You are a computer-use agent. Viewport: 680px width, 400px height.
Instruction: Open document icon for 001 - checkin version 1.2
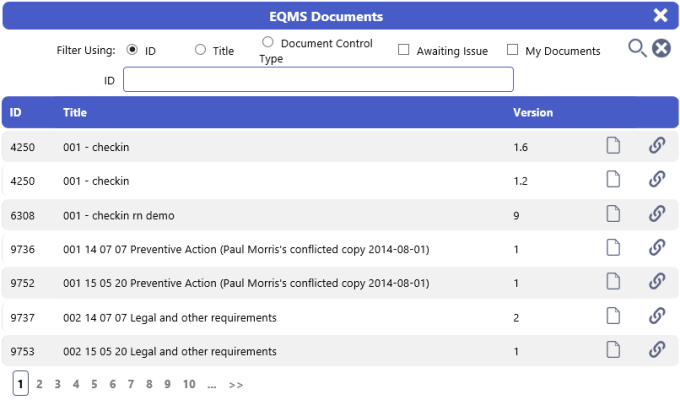(x=613, y=179)
